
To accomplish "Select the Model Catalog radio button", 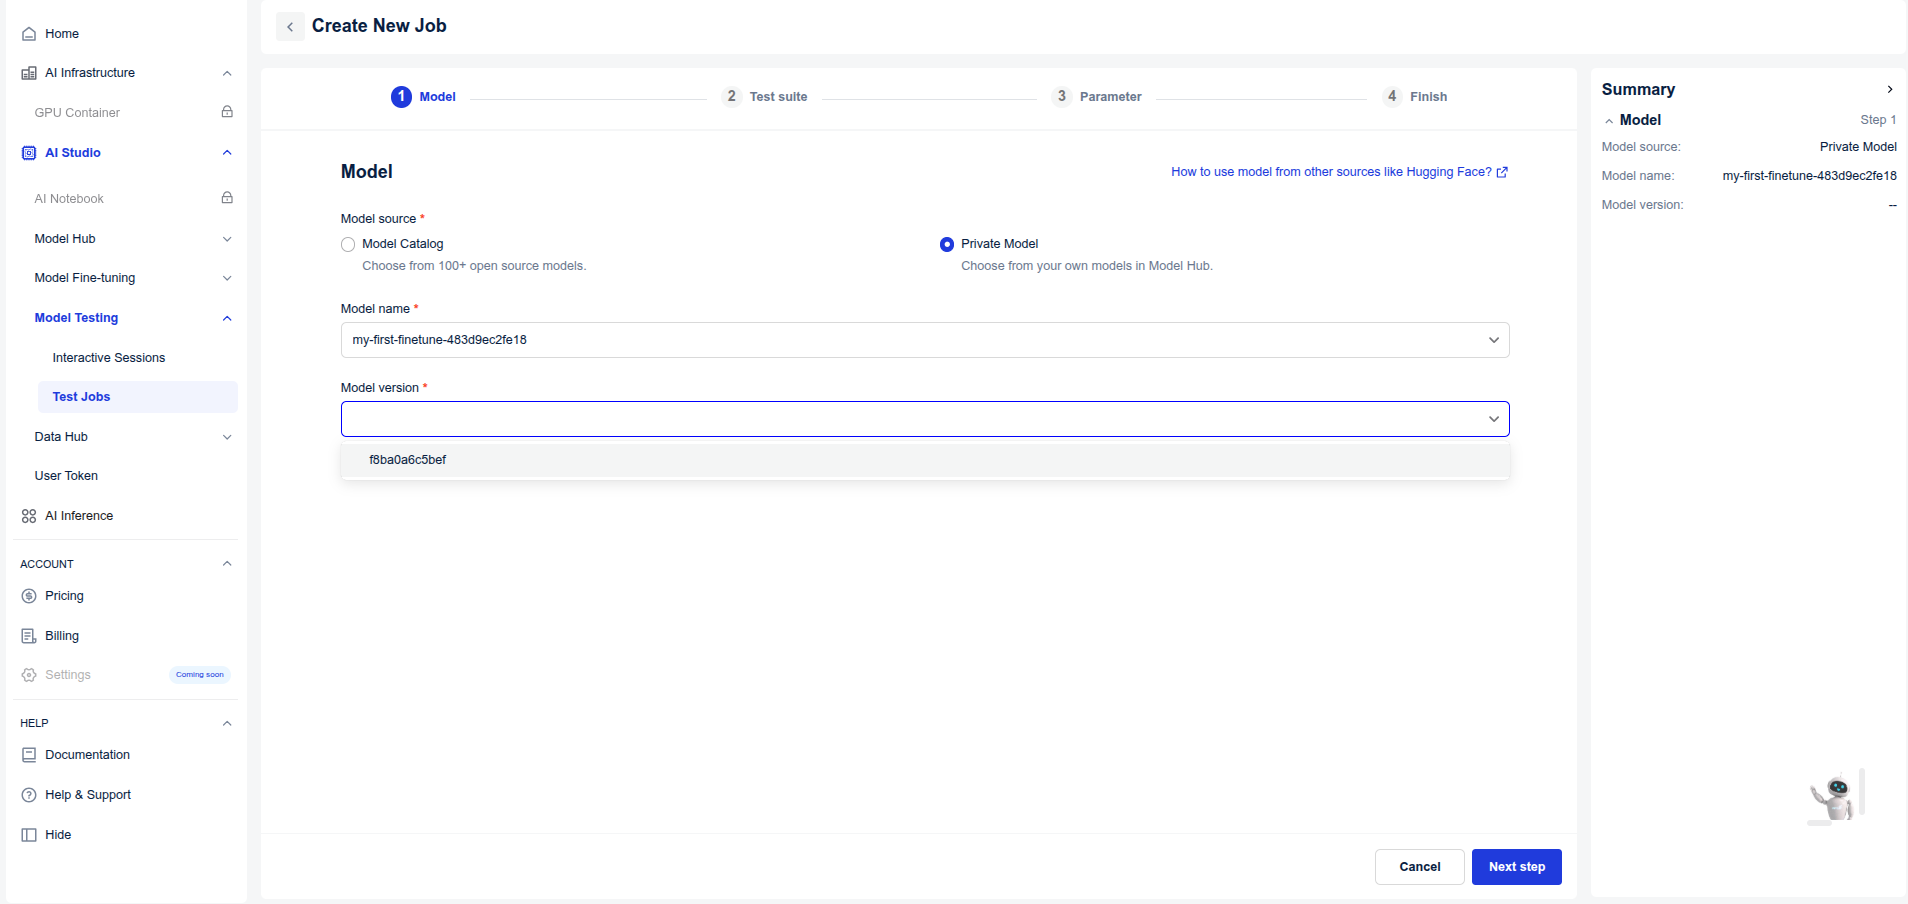I will (348, 244).
